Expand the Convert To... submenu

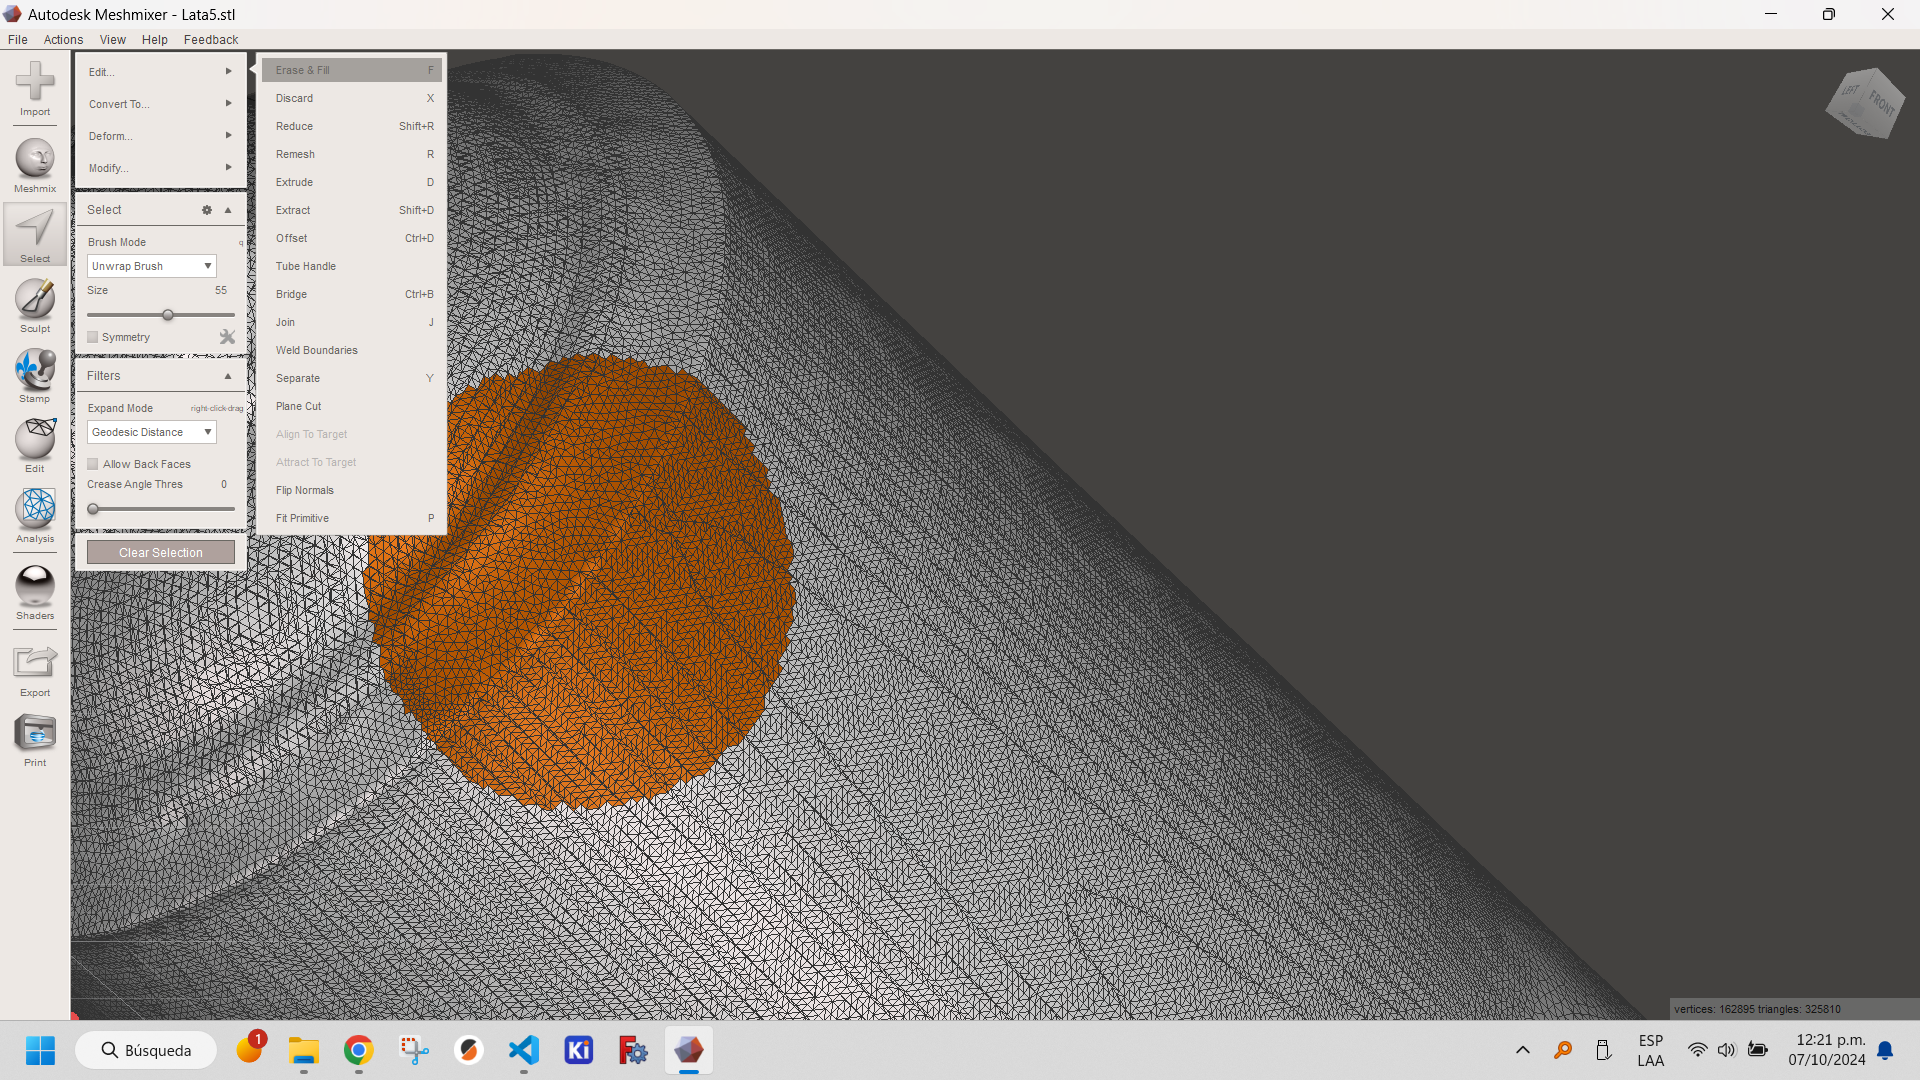pos(160,104)
